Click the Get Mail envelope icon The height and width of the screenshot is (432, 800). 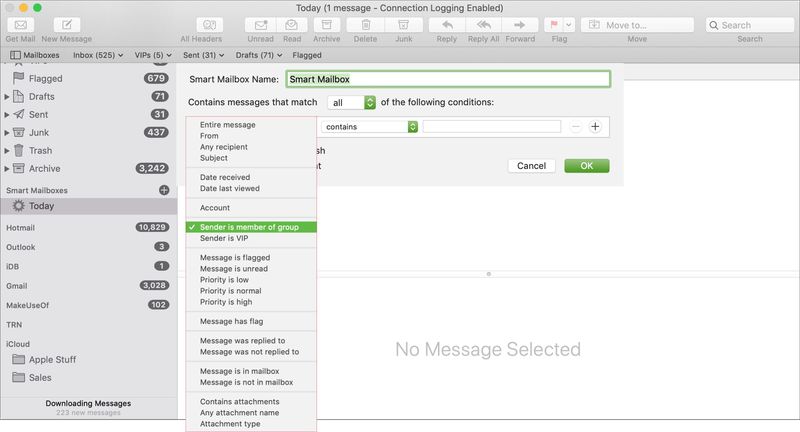20,25
